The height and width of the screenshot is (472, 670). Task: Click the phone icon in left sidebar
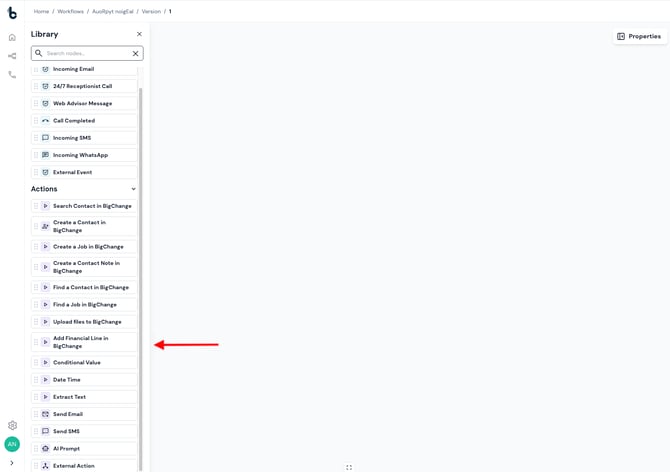12,75
